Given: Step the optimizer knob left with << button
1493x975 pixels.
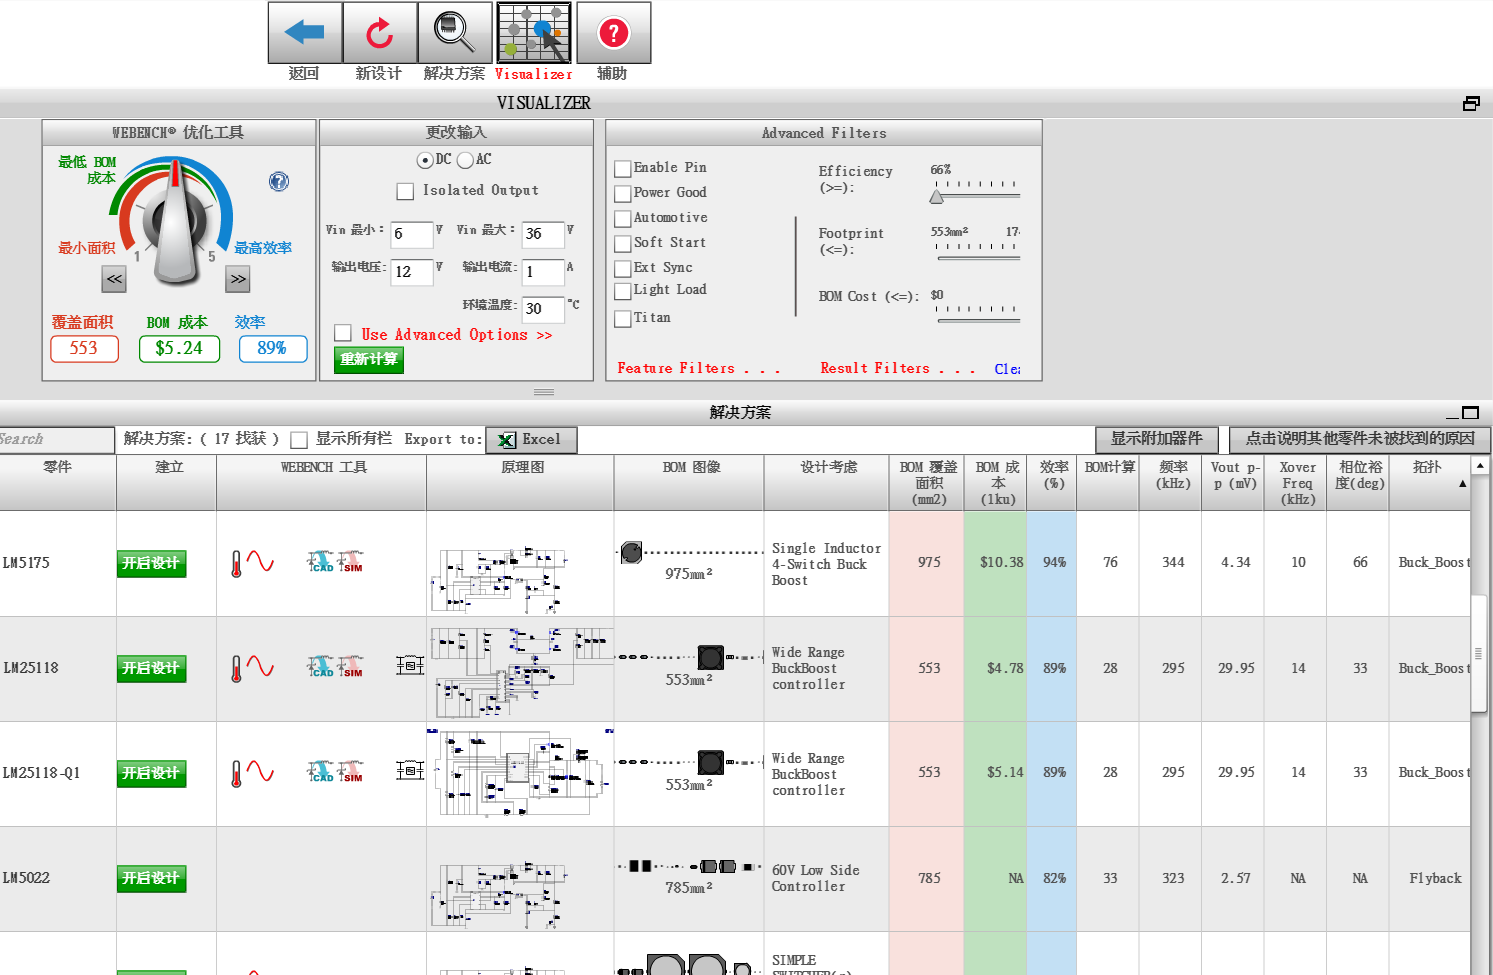Looking at the screenshot, I should click(x=115, y=280).
